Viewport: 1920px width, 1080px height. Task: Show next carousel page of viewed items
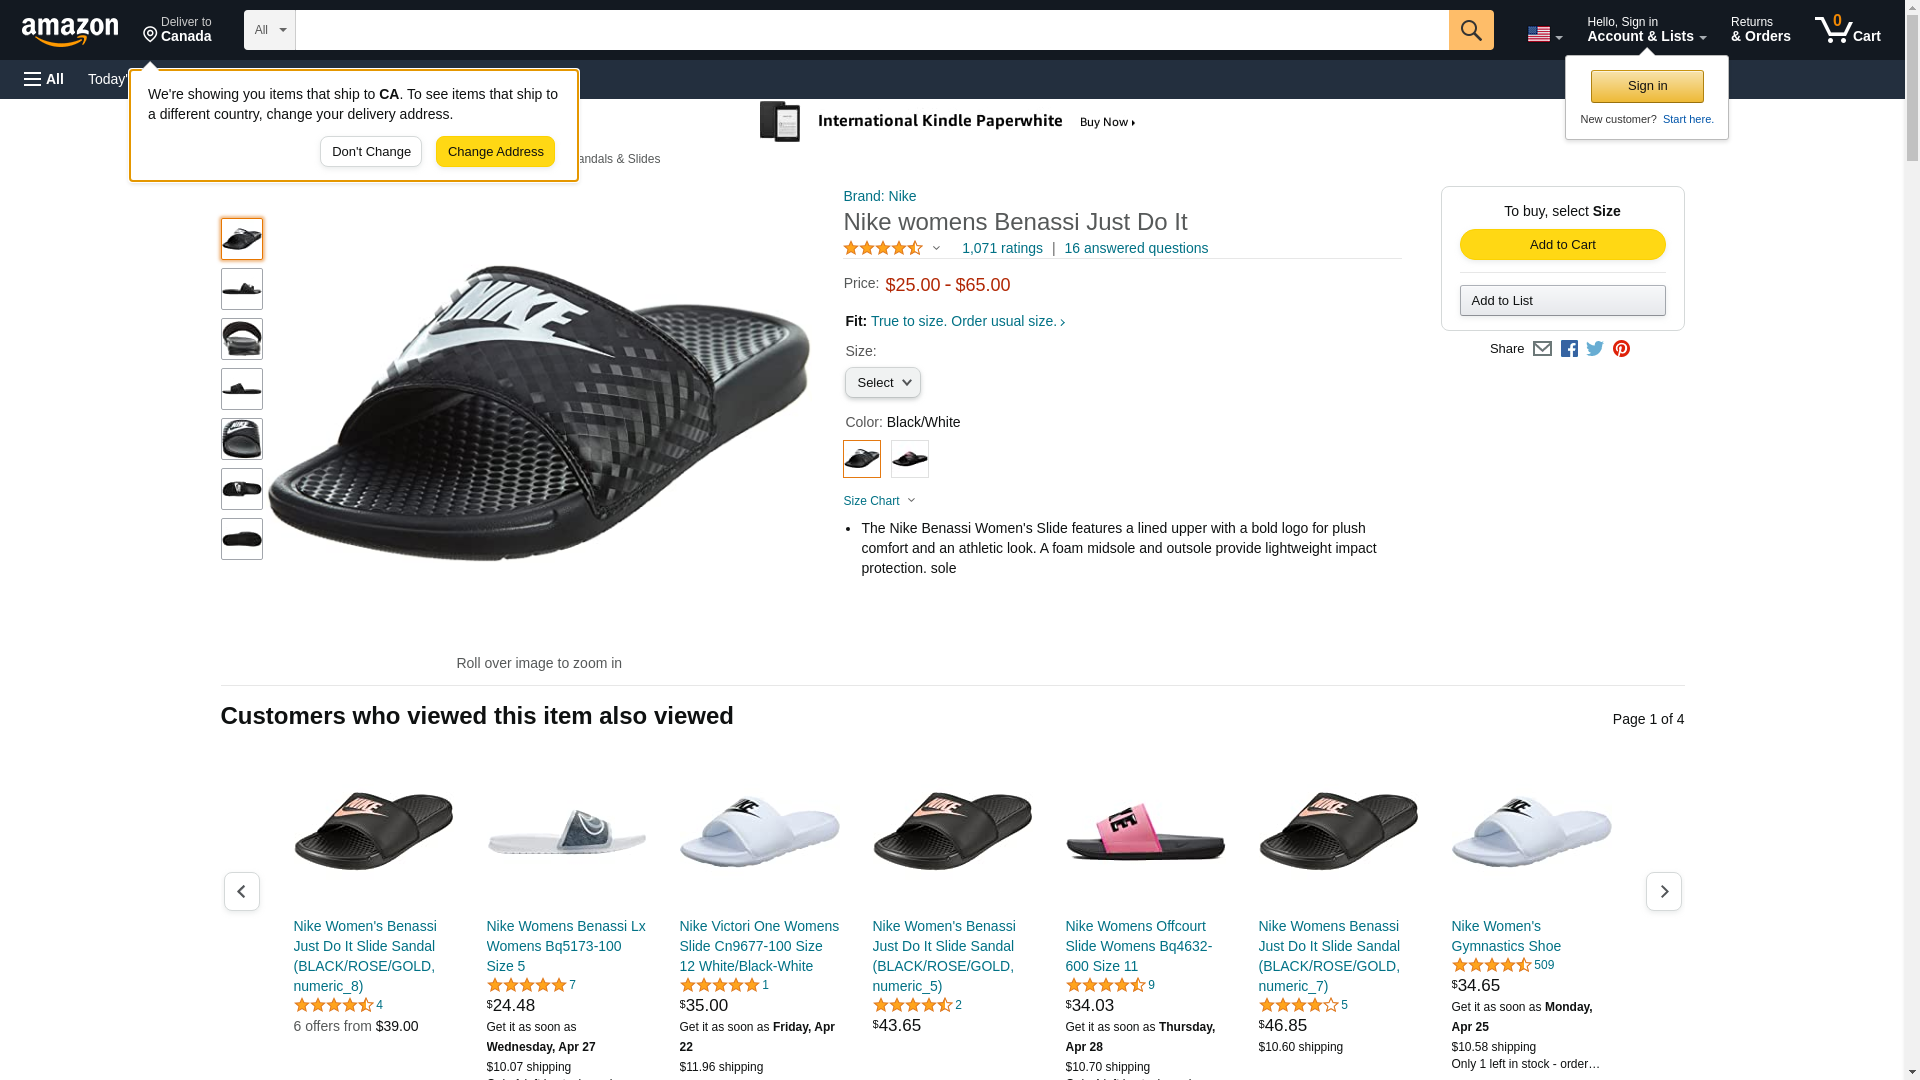pyautogui.click(x=1663, y=891)
